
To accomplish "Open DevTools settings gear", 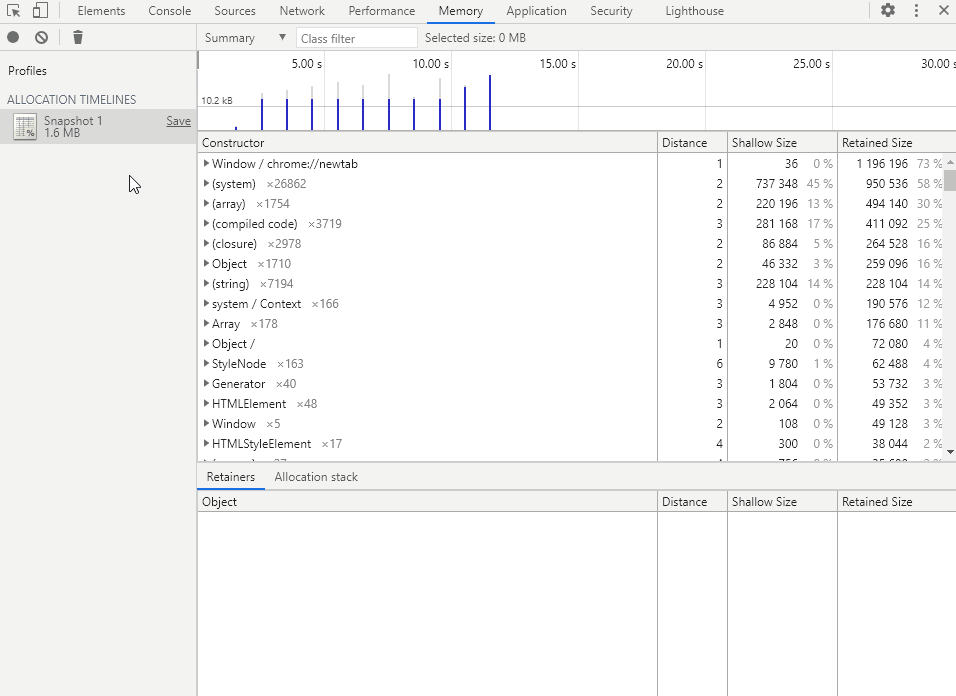I will 888,10.
